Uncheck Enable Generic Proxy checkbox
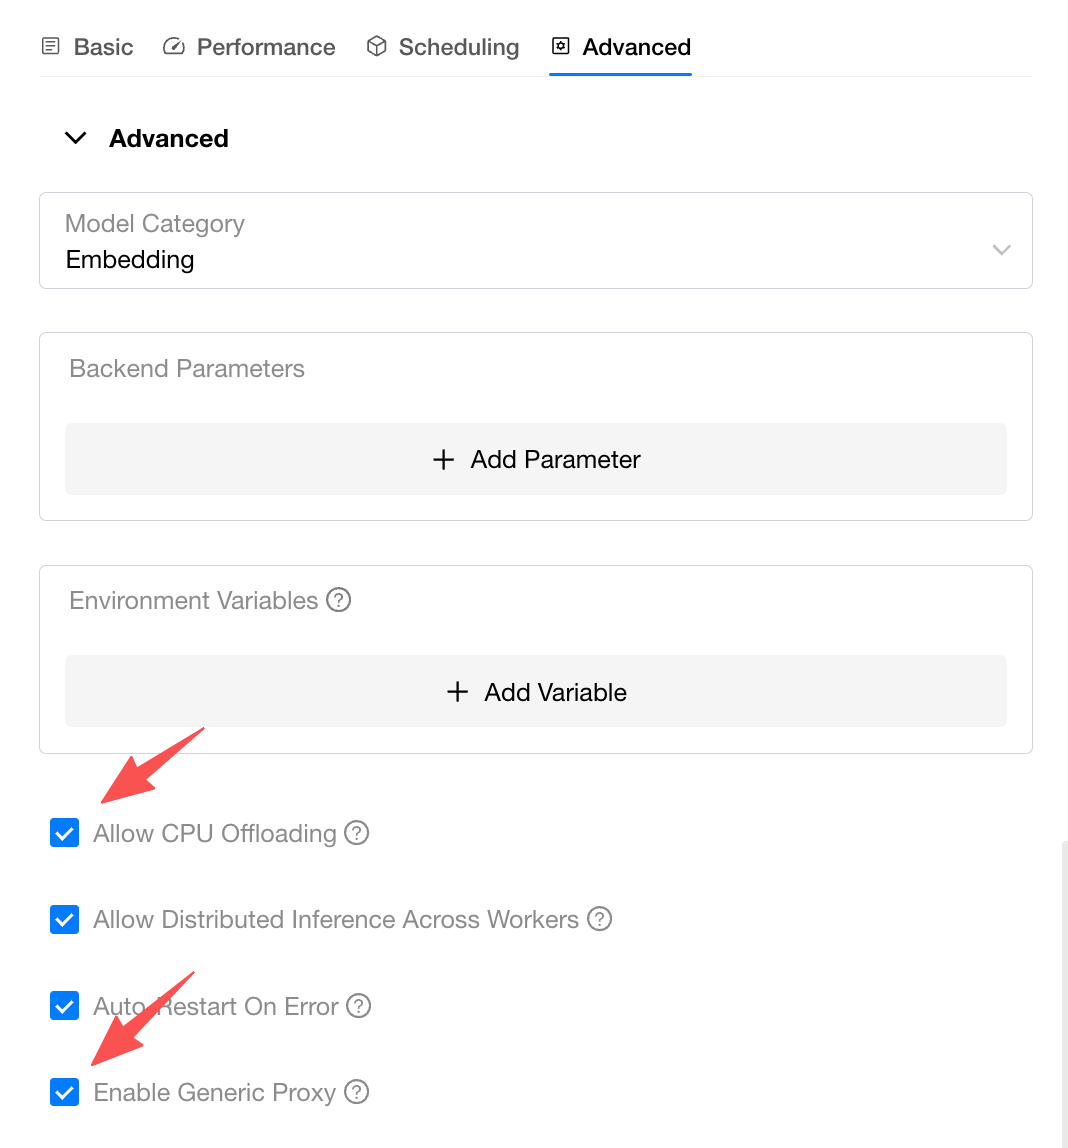Viewport: 1068px width, 1148px height. [x=64, y=1092]
